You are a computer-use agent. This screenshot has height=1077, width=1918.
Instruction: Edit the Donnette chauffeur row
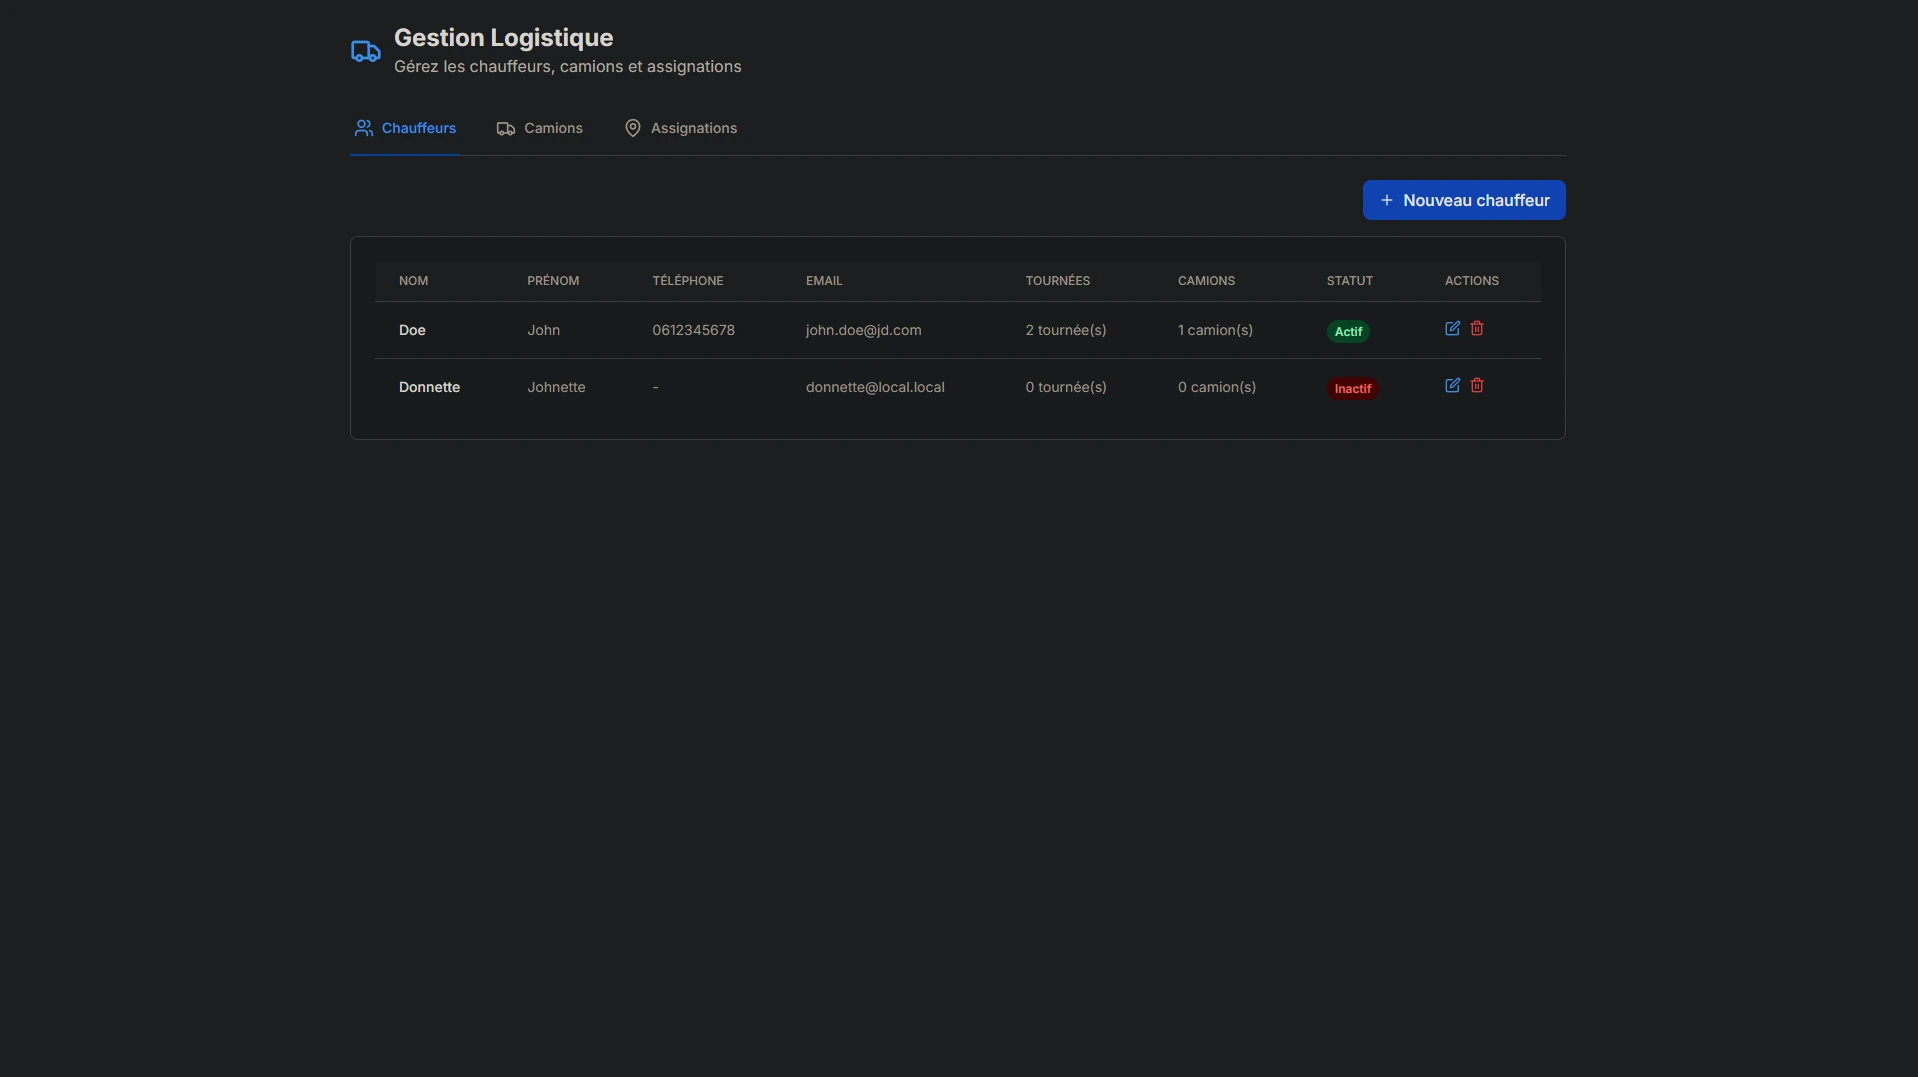click(x=1452, y=385)
